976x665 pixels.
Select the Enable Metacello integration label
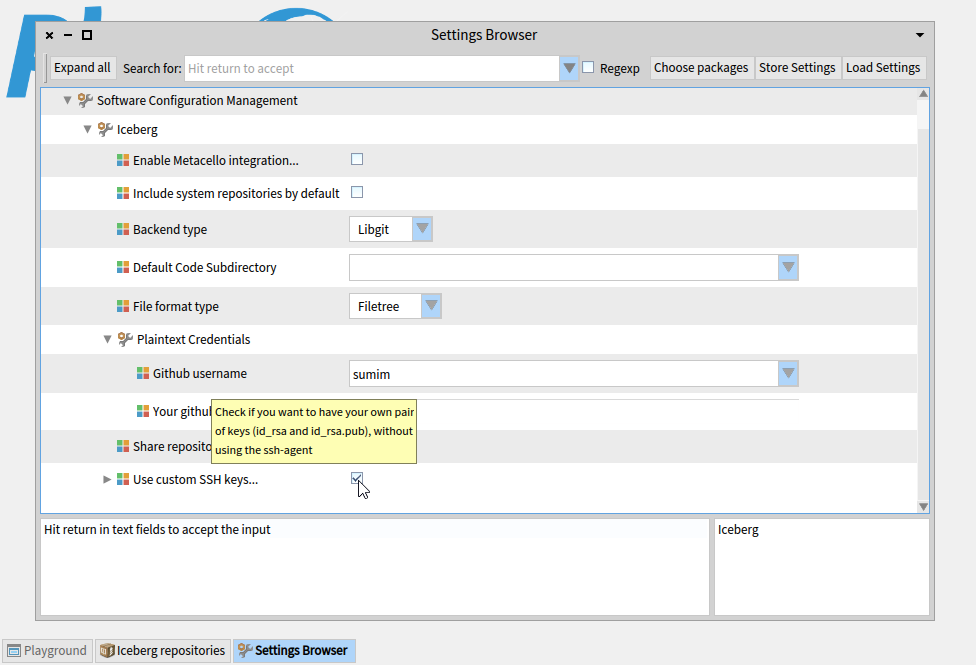pyautogui.click(x=215, y=161)
